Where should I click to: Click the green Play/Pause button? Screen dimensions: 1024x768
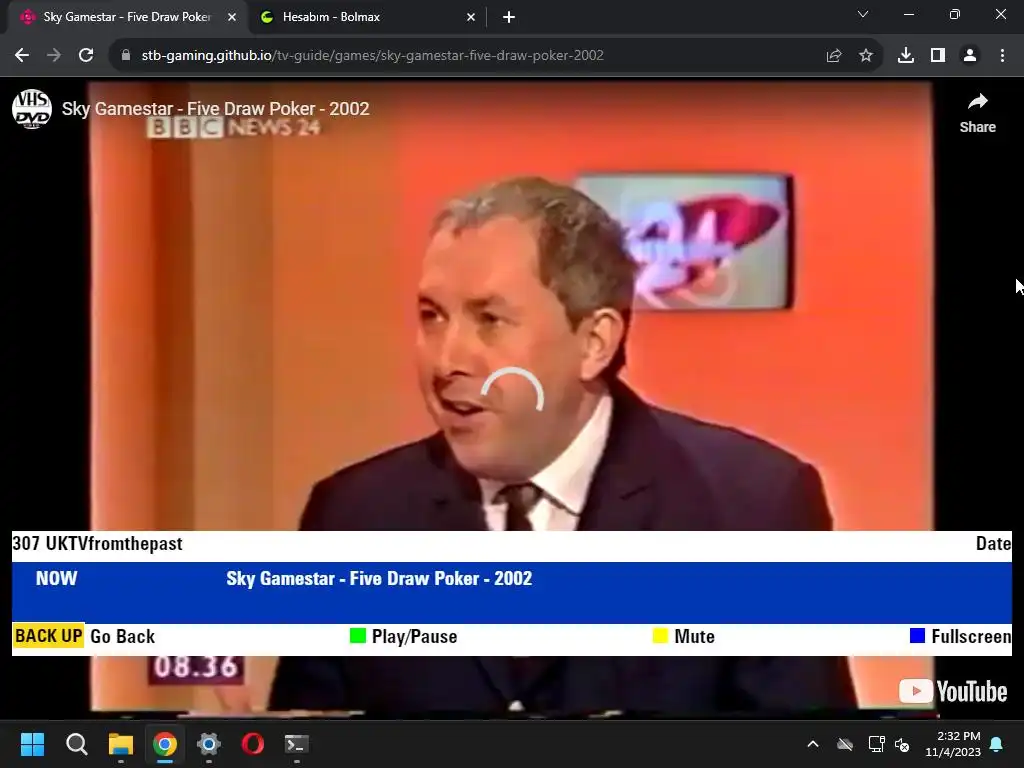pos(404,636)
